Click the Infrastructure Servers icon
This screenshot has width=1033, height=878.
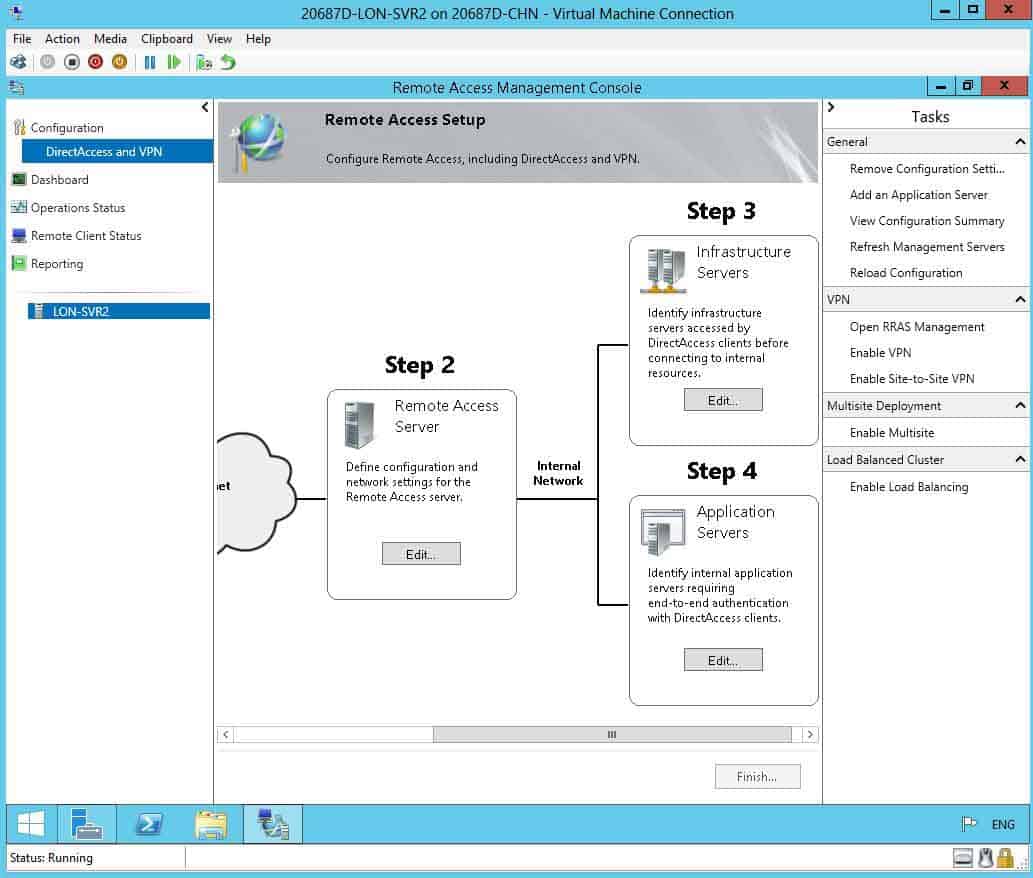[x=663, y=271]
